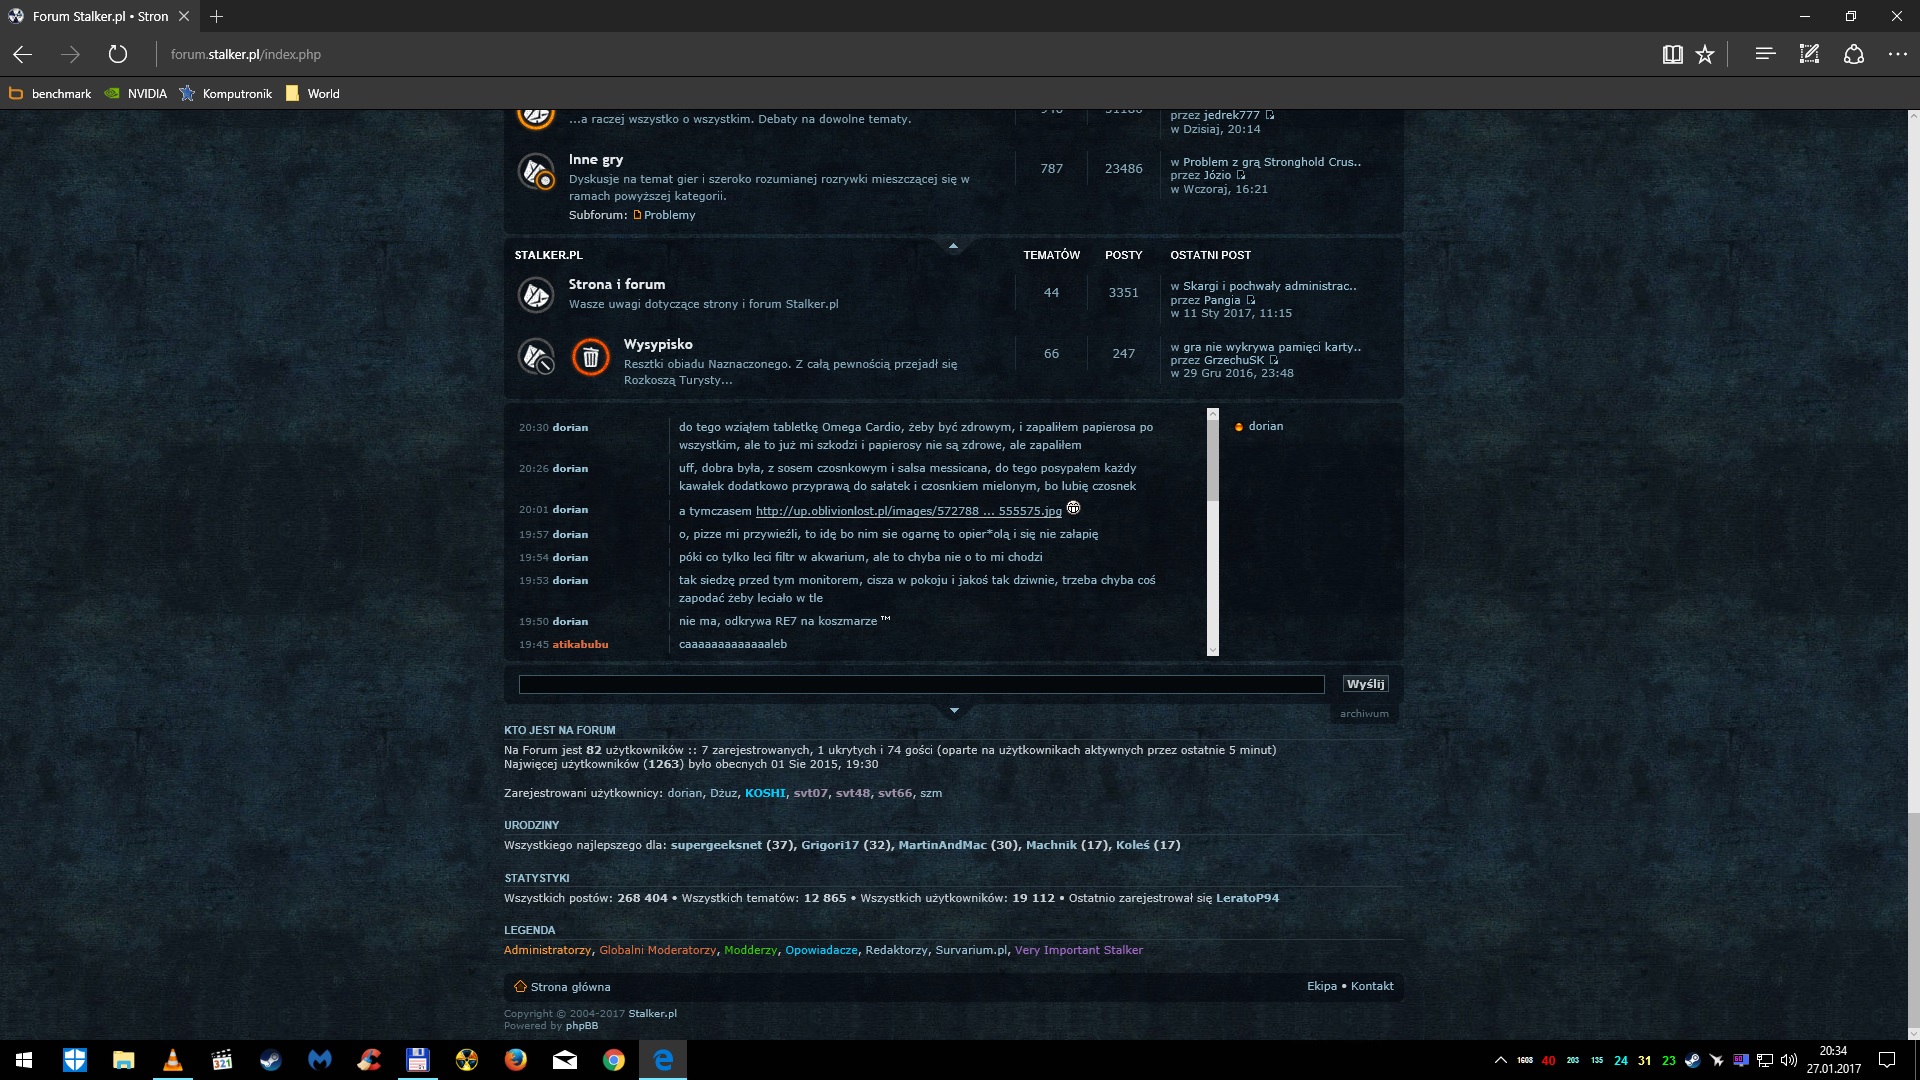Click the orange trash bin Wysypisko icon
Screen dimensions: 1920x1080
point(591,357)
